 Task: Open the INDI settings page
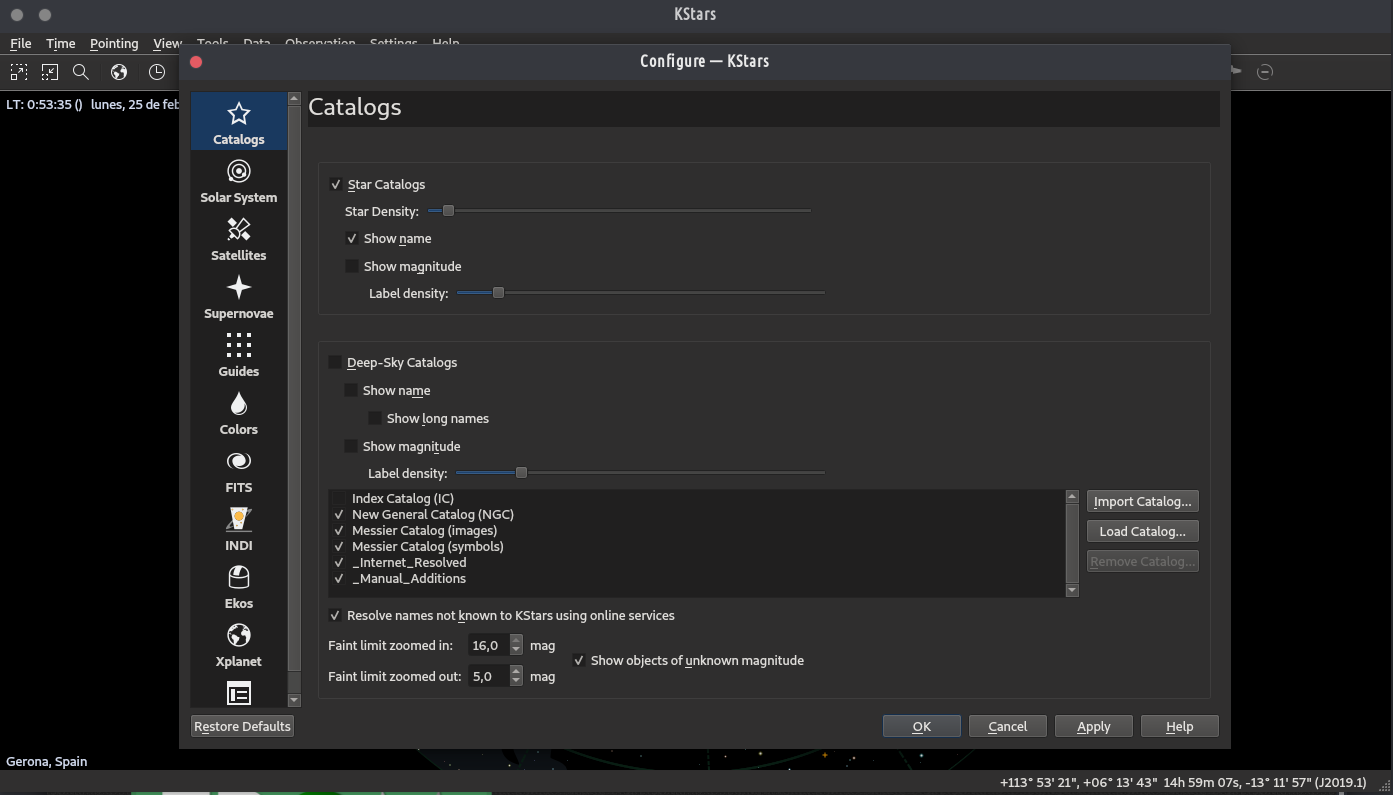click(x=238, y=528)
